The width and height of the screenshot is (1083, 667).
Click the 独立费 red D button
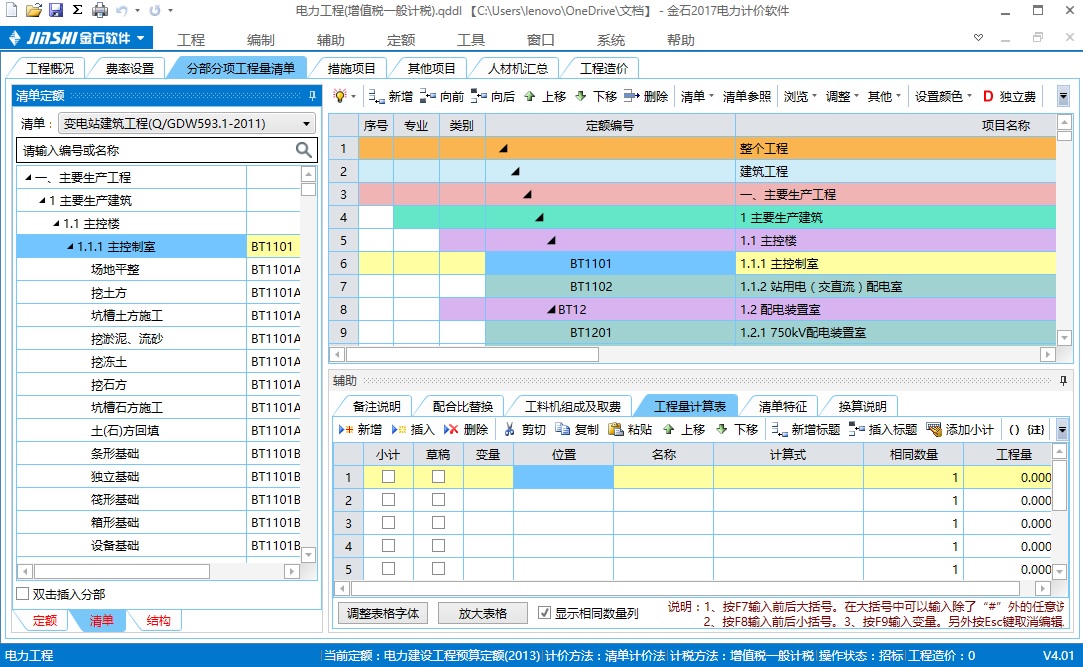tap(1009, 96)
